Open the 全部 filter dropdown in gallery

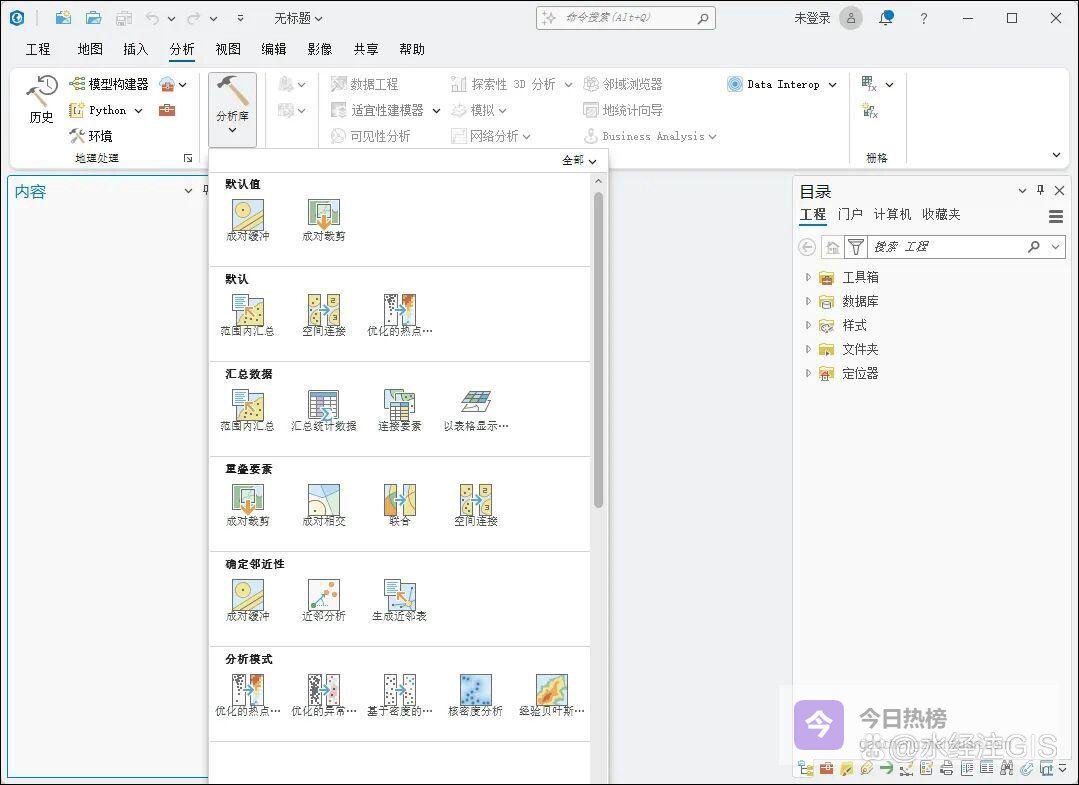[x=578, y=160]
